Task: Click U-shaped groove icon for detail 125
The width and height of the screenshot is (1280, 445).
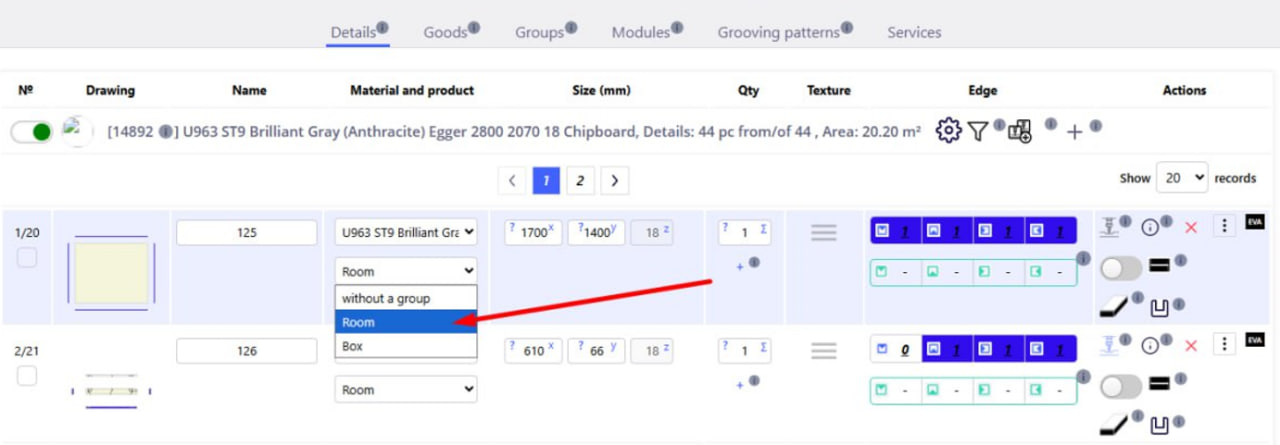Action: pyautogui.click(x=1160, y=308)
